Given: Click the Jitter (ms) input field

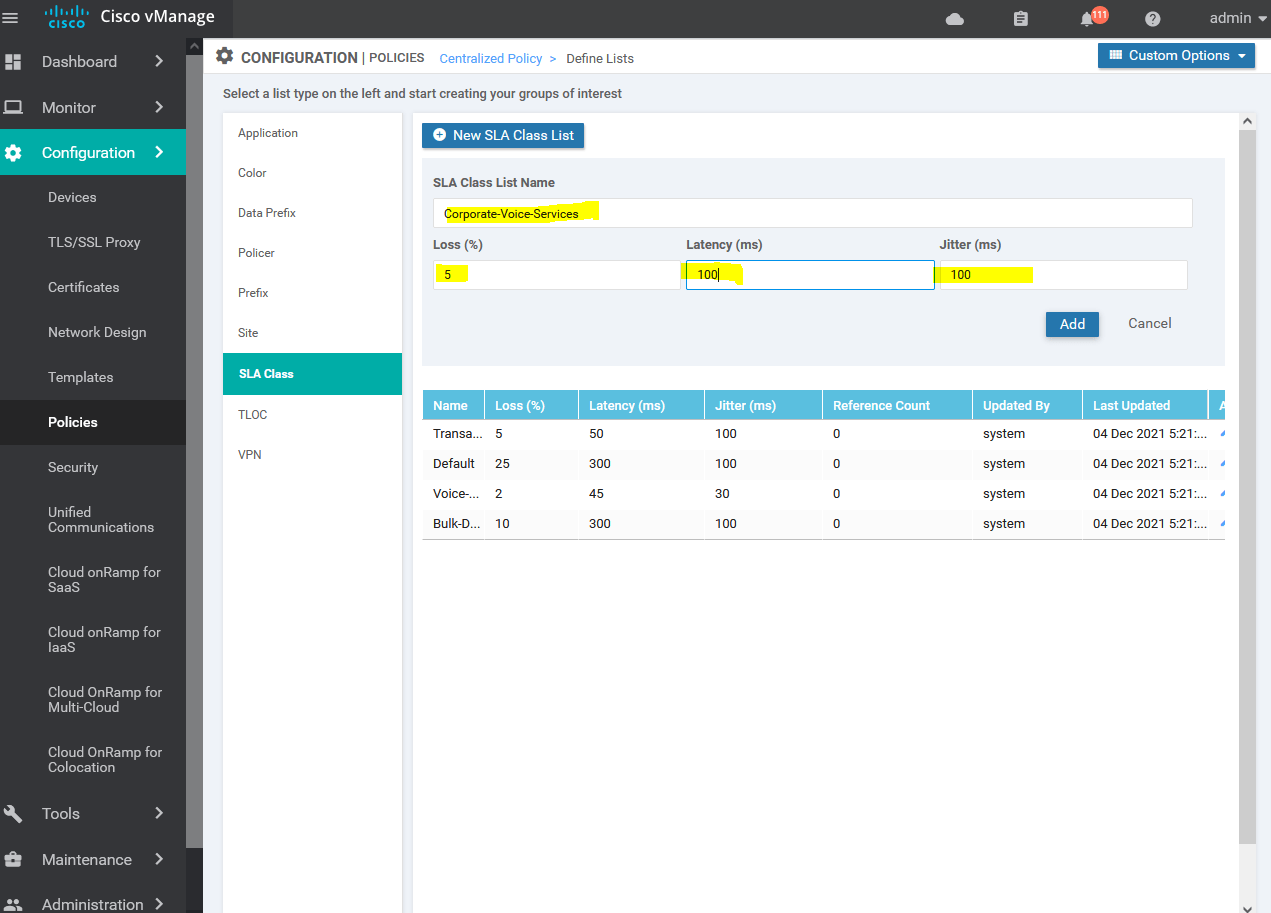Looking at the screenshot, I should click(x=1064, y=275).
